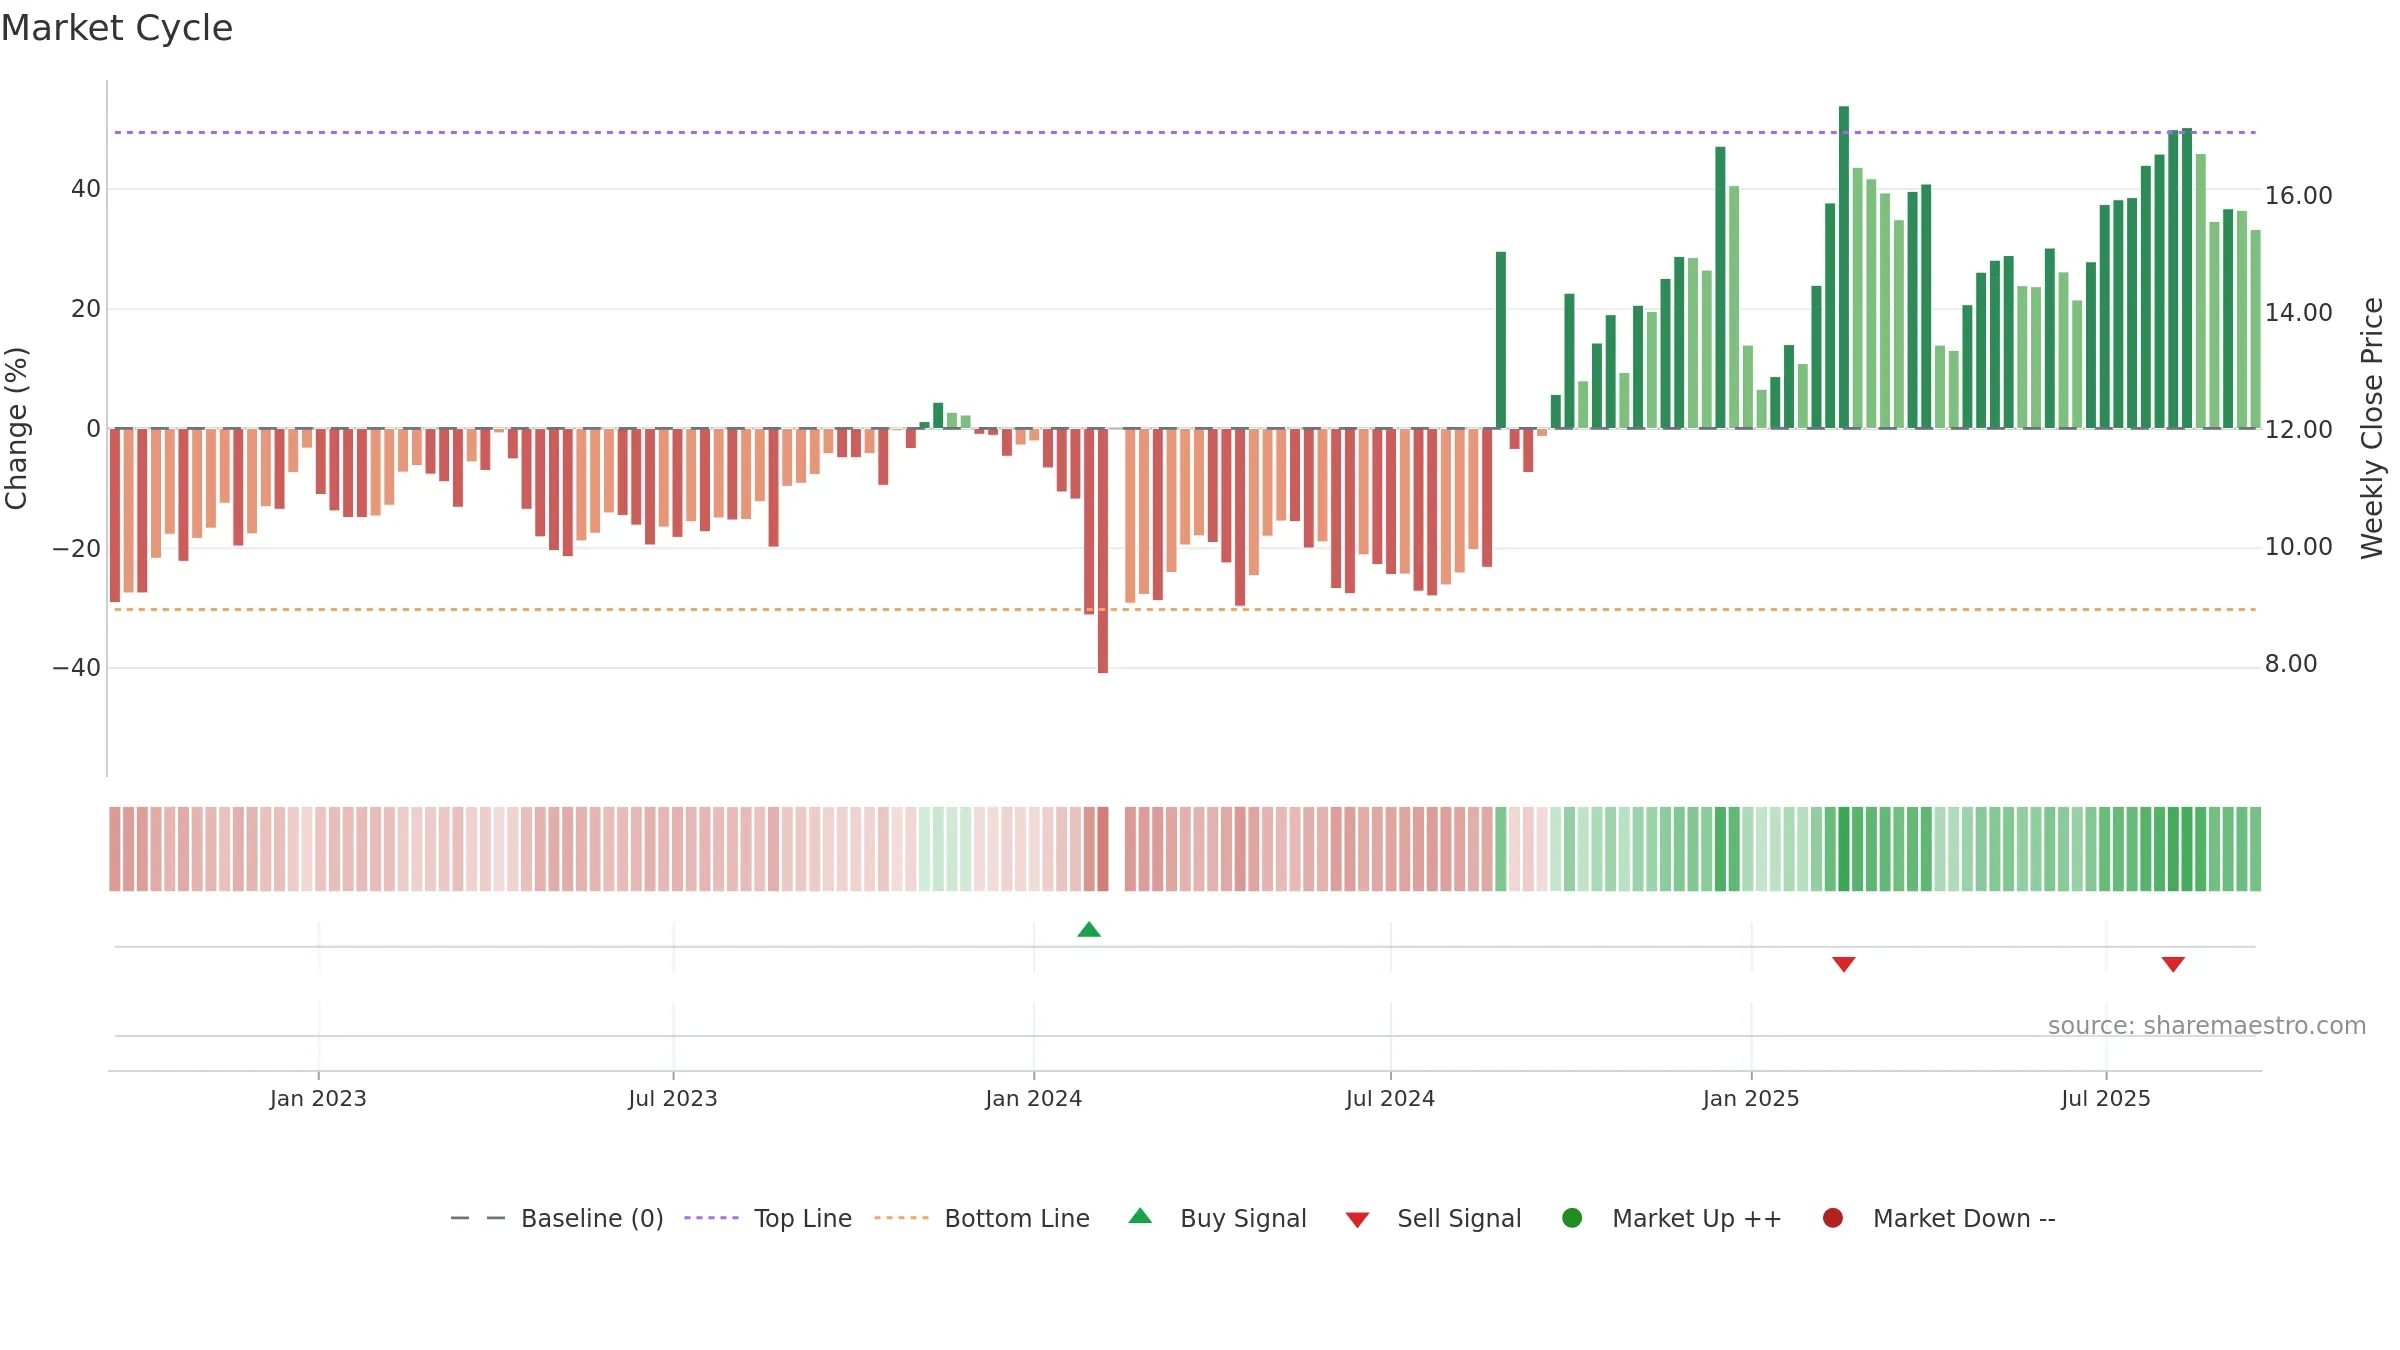Click the 40 label on the left axis
This screenshot has width=2400, height=1350.
coord(86,189)
